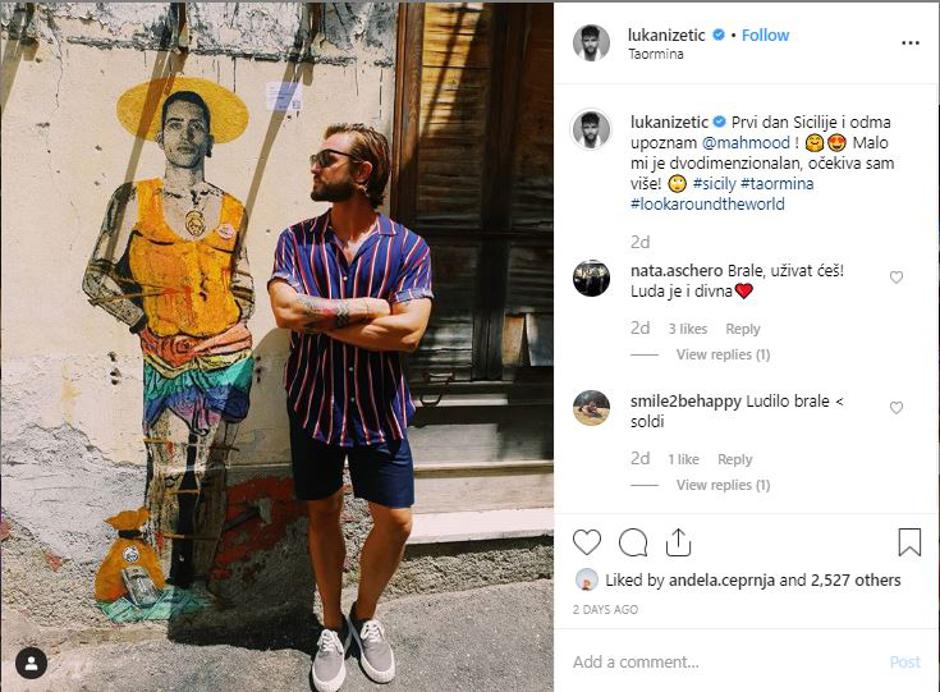Open the #lookaroundtheworld hashtag
Image resolution: width=940 pixels, height=692 pixels.
[707, 204]
